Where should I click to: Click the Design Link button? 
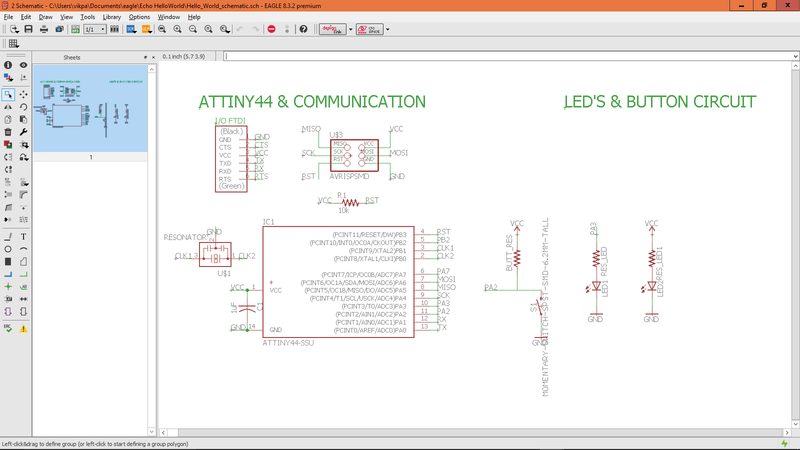(333, 29)
